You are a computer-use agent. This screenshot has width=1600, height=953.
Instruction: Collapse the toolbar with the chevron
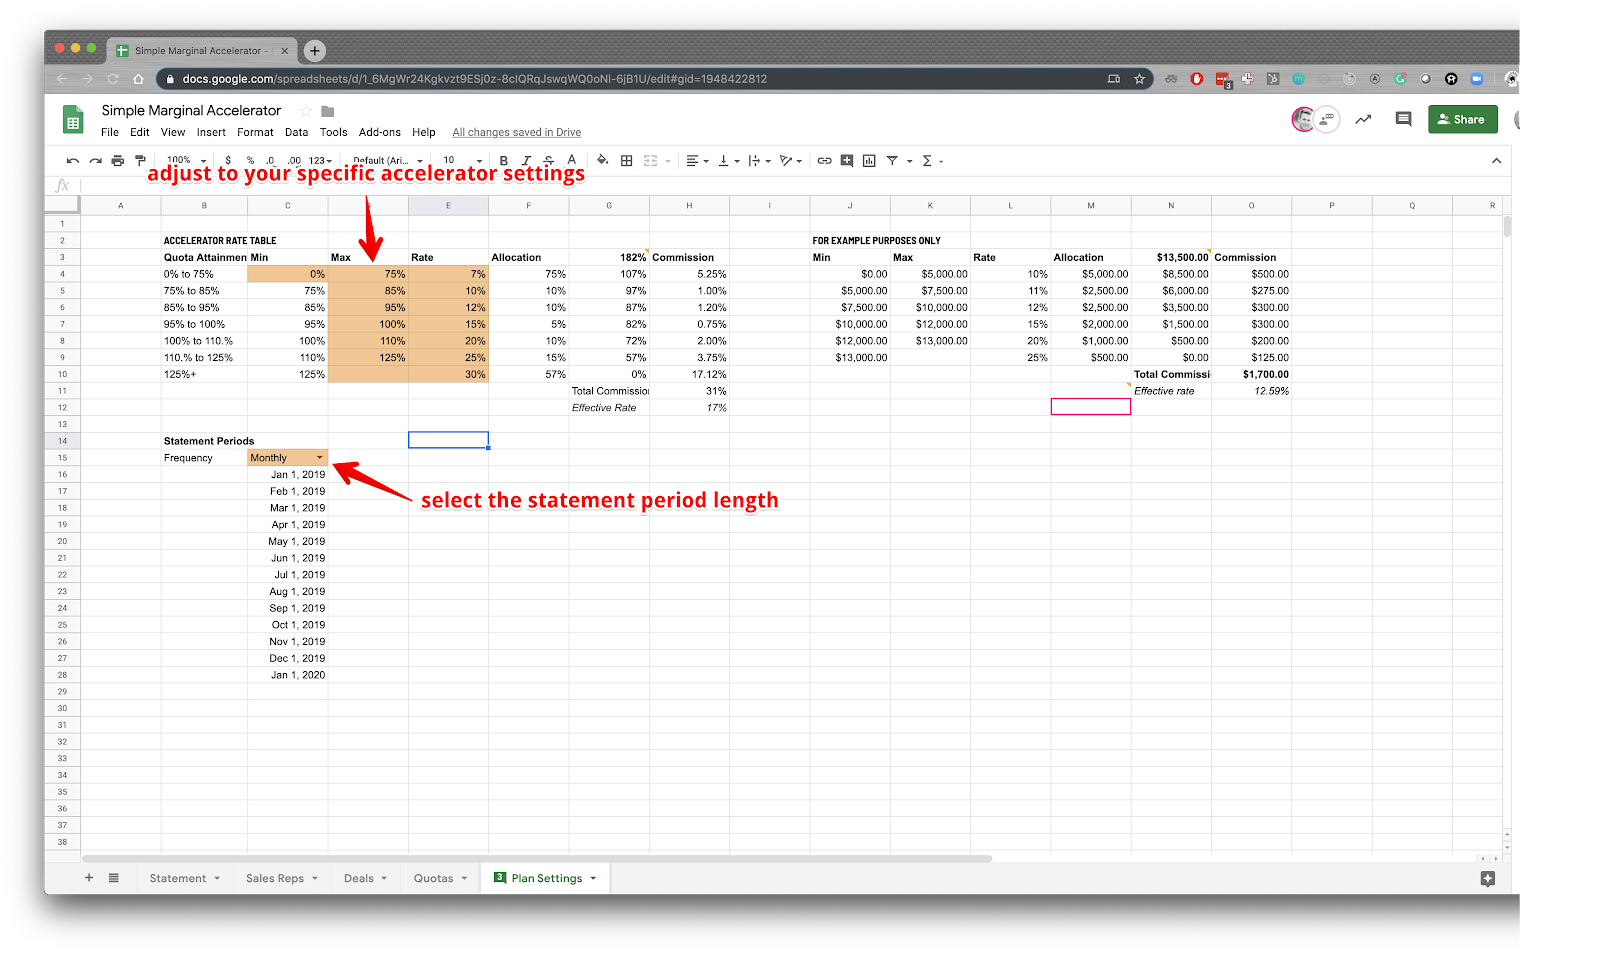tap(1497, 160)
